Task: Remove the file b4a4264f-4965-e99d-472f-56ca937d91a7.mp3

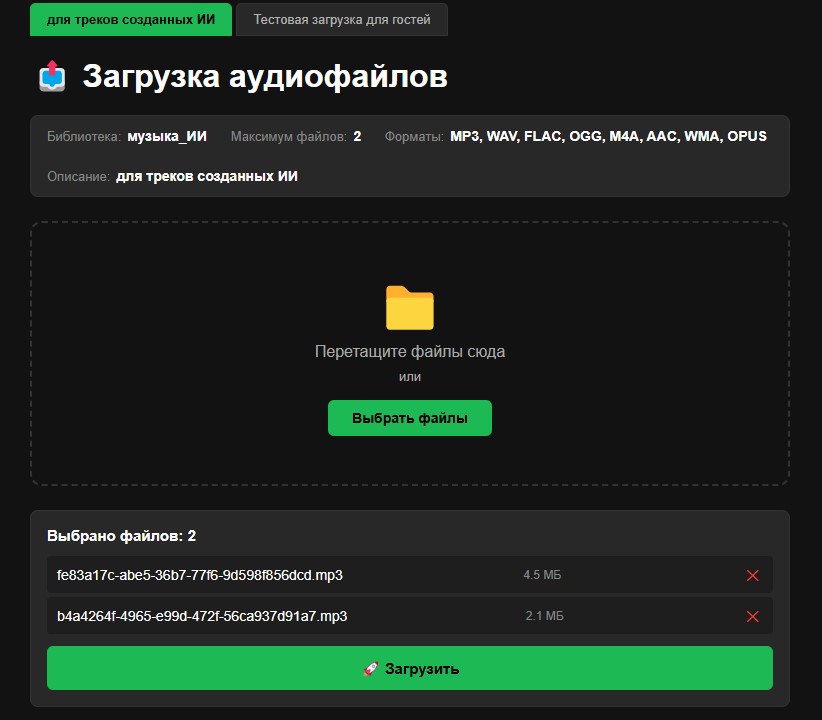Action: (753, 616)
